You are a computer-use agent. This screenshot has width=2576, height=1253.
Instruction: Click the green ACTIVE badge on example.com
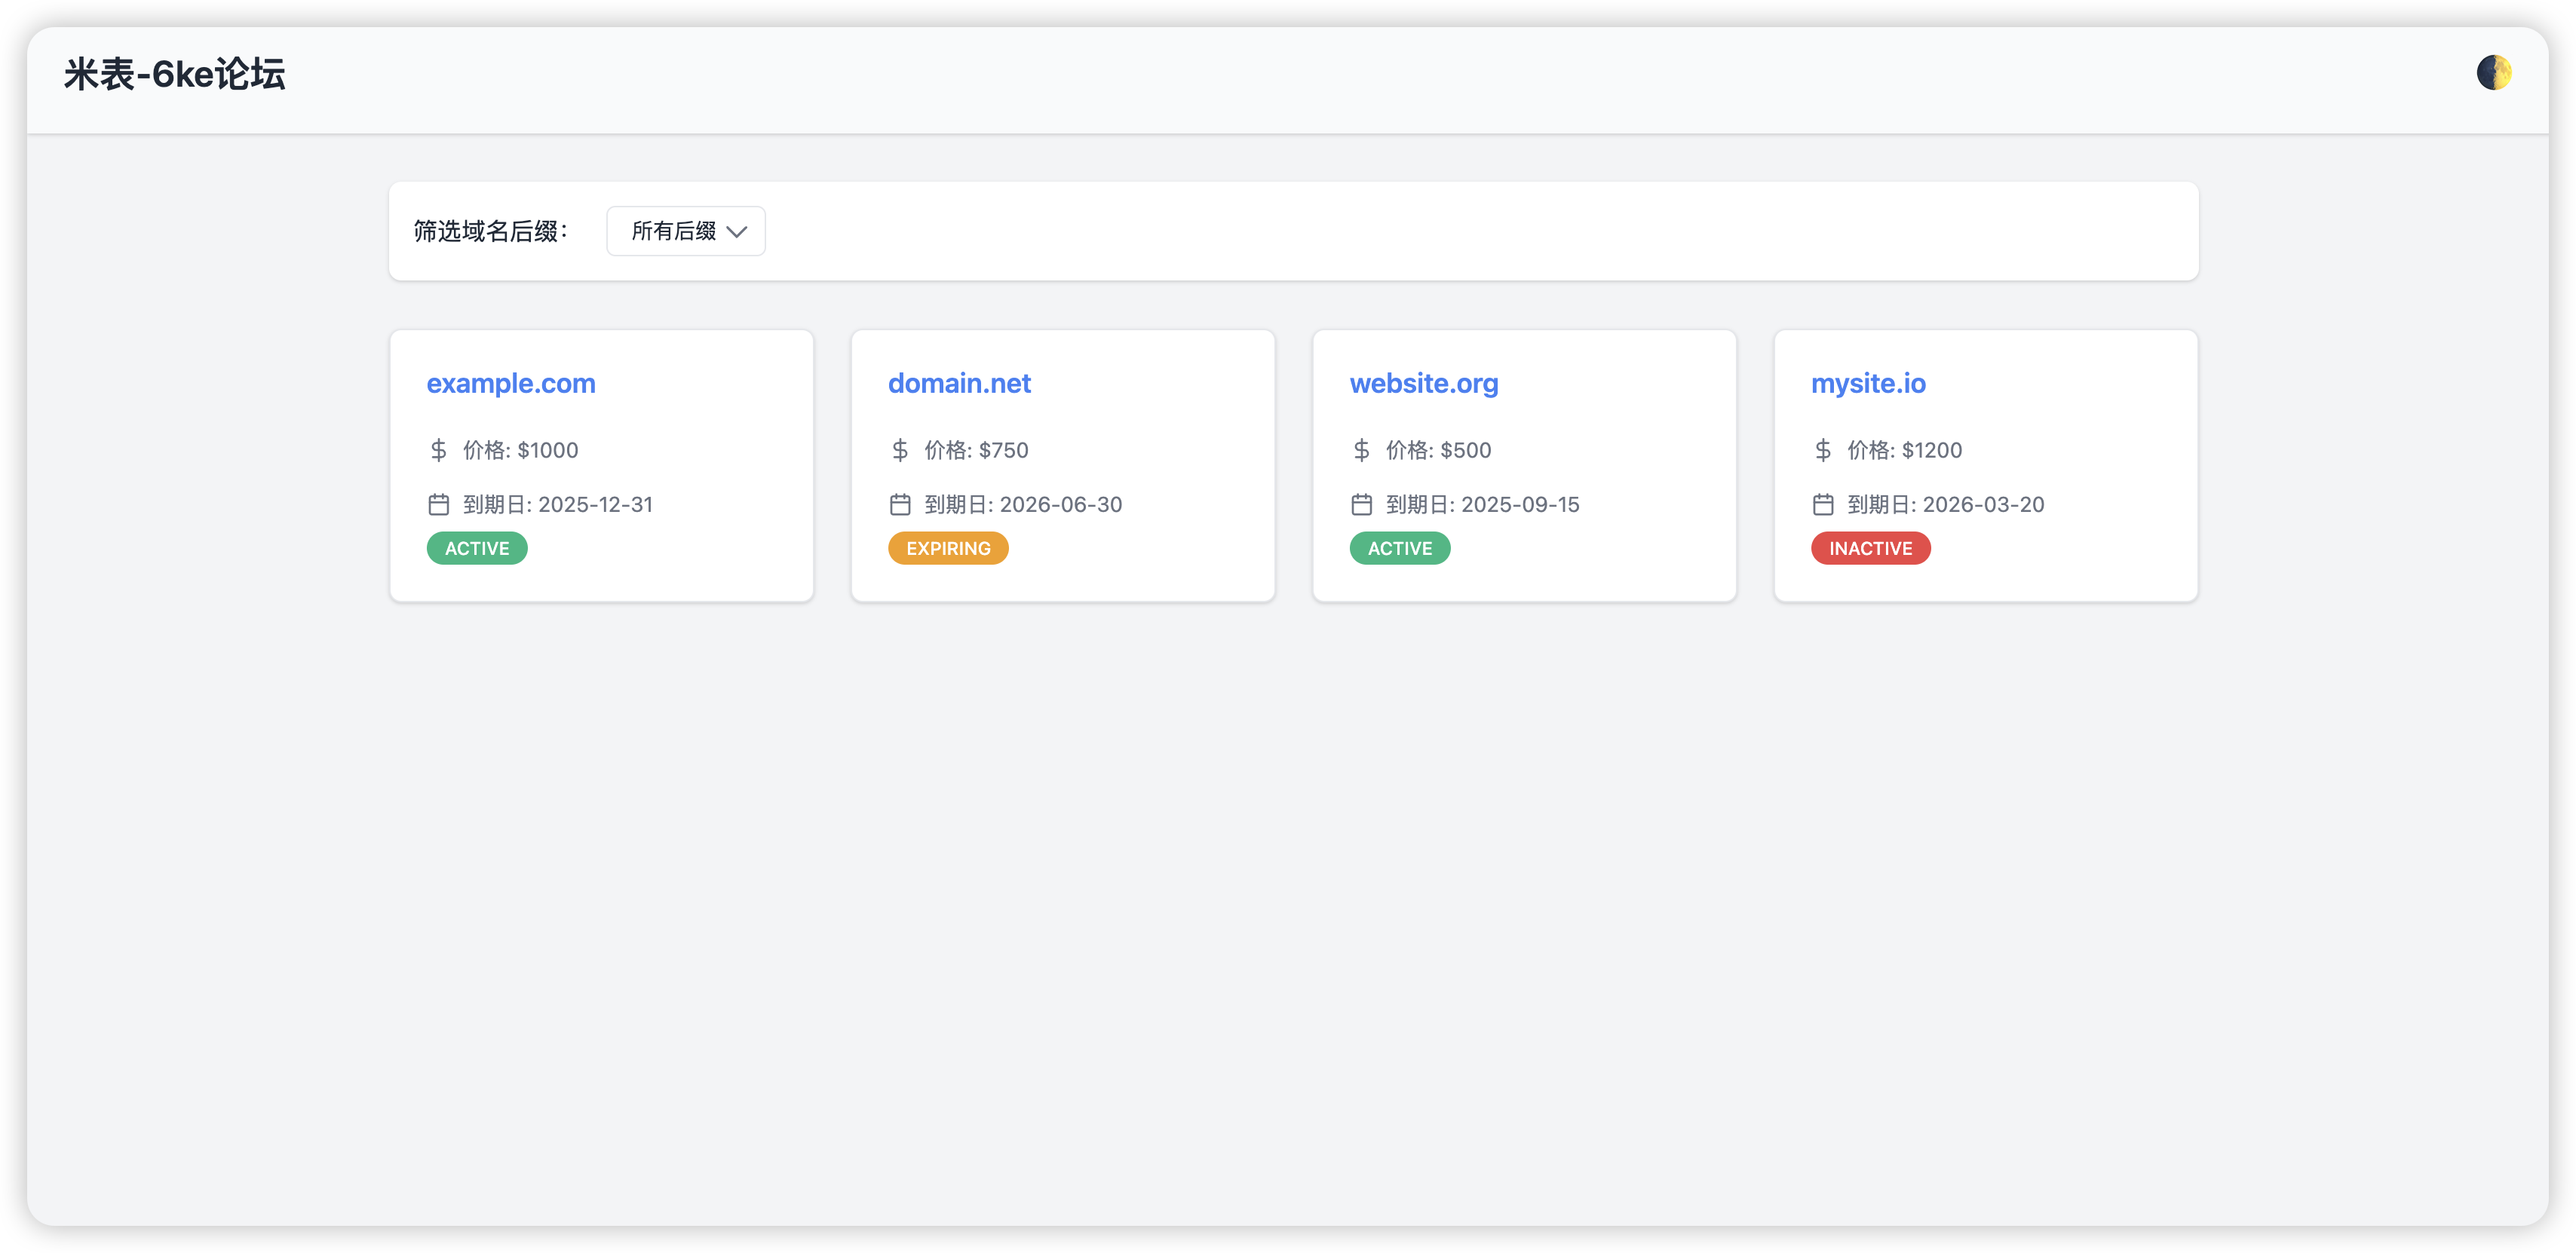click(x=477, y=548)
